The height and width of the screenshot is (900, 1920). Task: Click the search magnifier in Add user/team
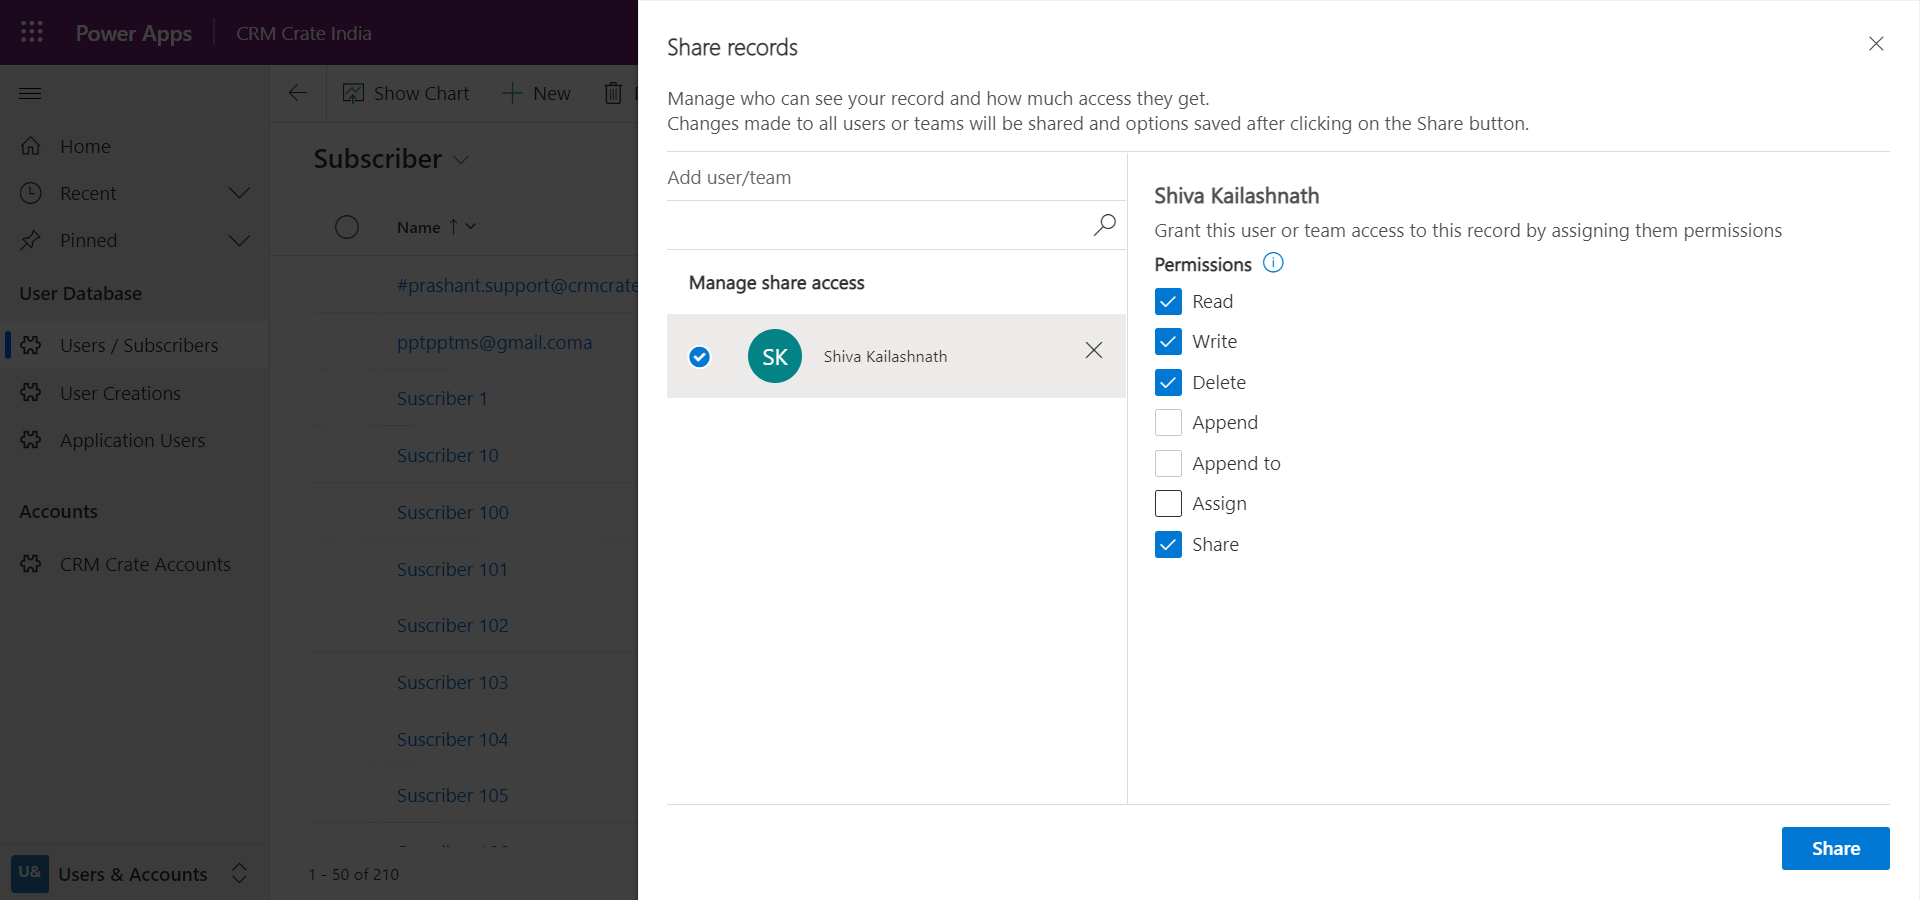[x=1103, y=225]
